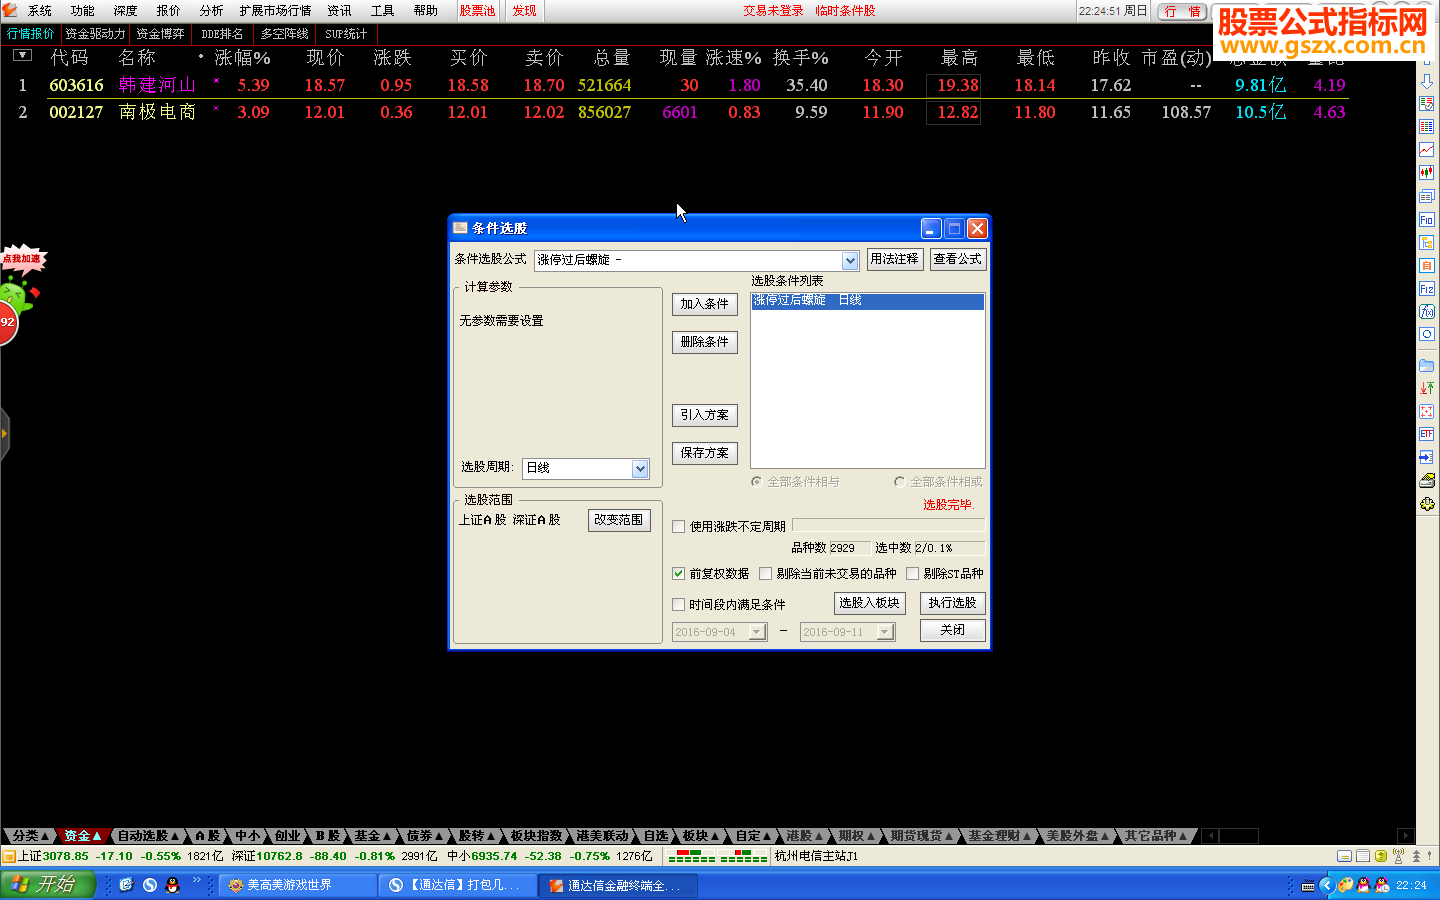This screenshot has width=1440, height=900.
Task: Enable 使用涨跌不定周期 checkbox
Action: tap(679, 526)
